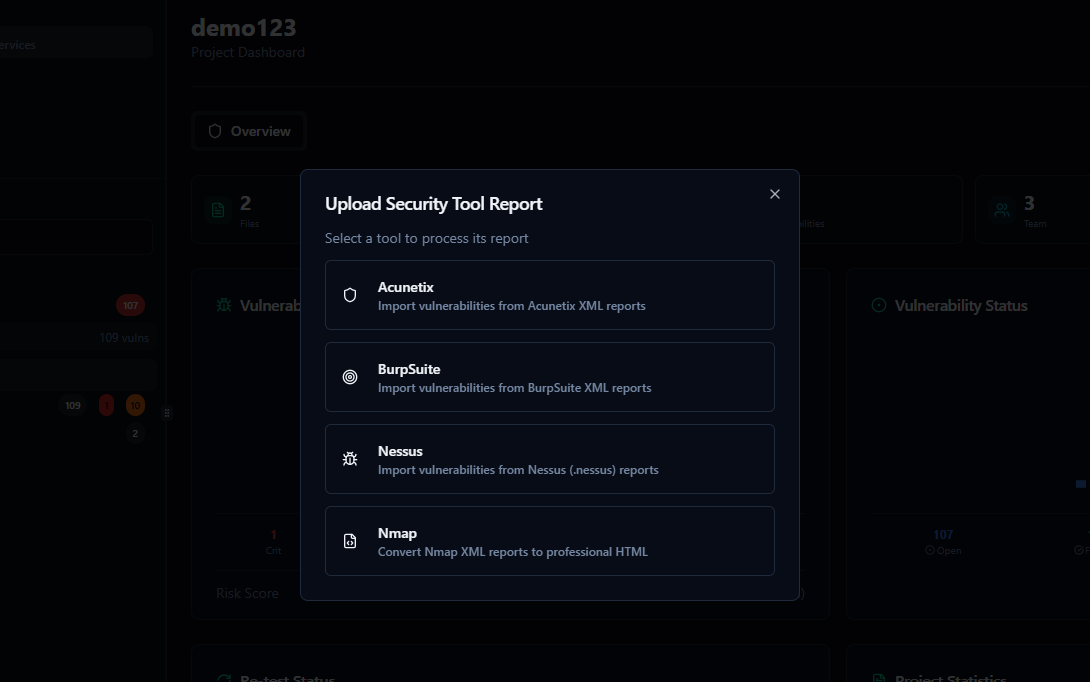The image size is (1090, 682).
Task: Choose Nmap XML to HTML conversion option
Action: 549,541
